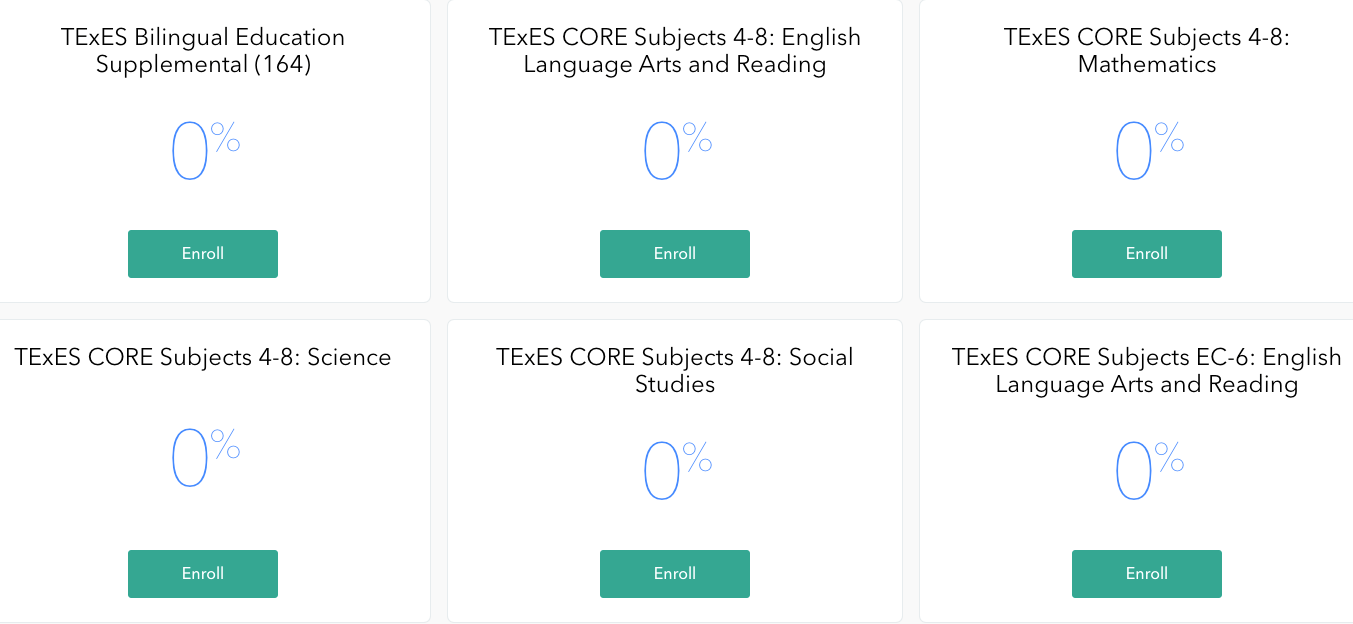1353x624 pixels.
Task: Enroll in CORE Subjects 4-8: Mathematics
Action: [x=1146, y=254]
